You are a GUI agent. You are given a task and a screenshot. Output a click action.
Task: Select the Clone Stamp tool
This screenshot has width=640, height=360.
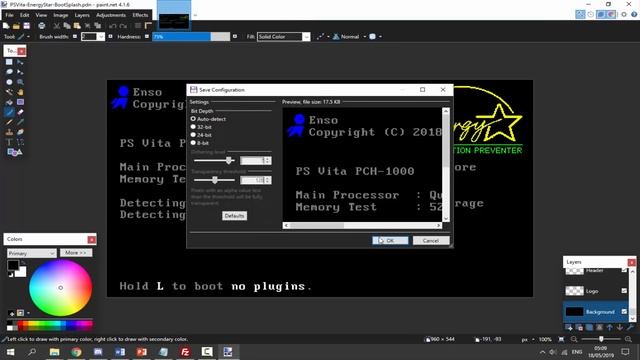tap(9, 132)
